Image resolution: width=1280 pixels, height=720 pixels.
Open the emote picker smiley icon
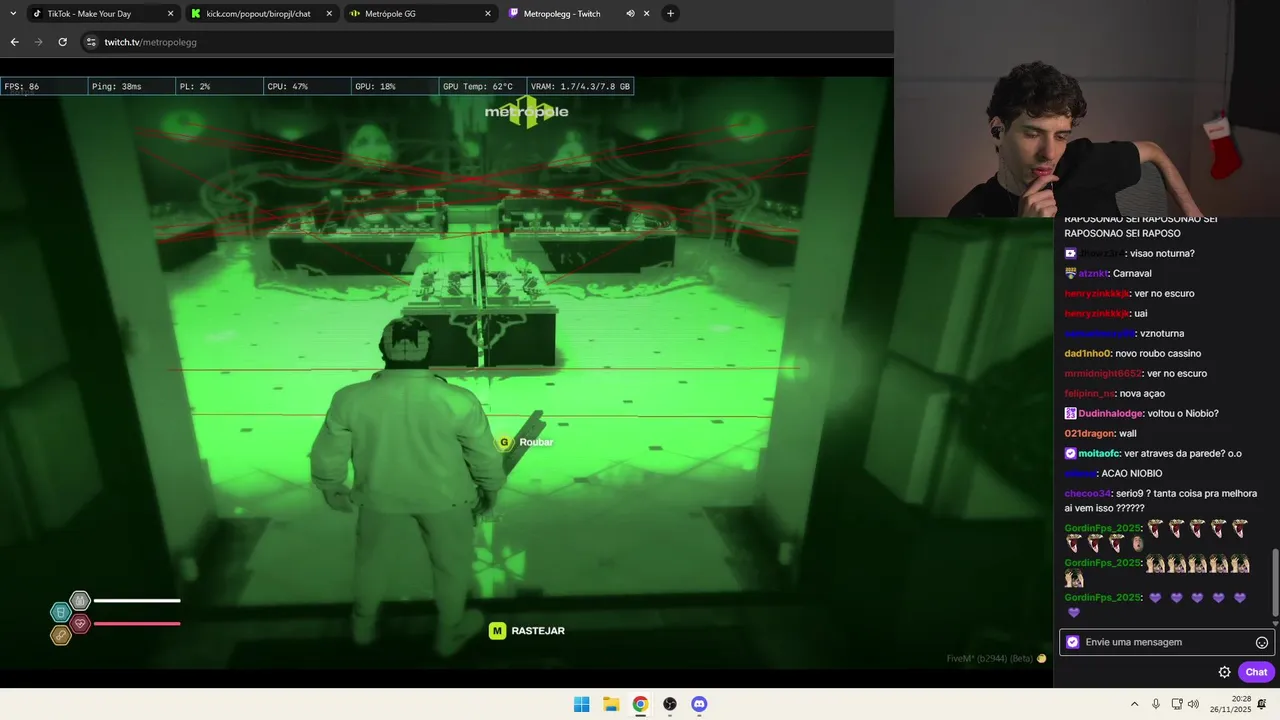[x=1262, y=642]
